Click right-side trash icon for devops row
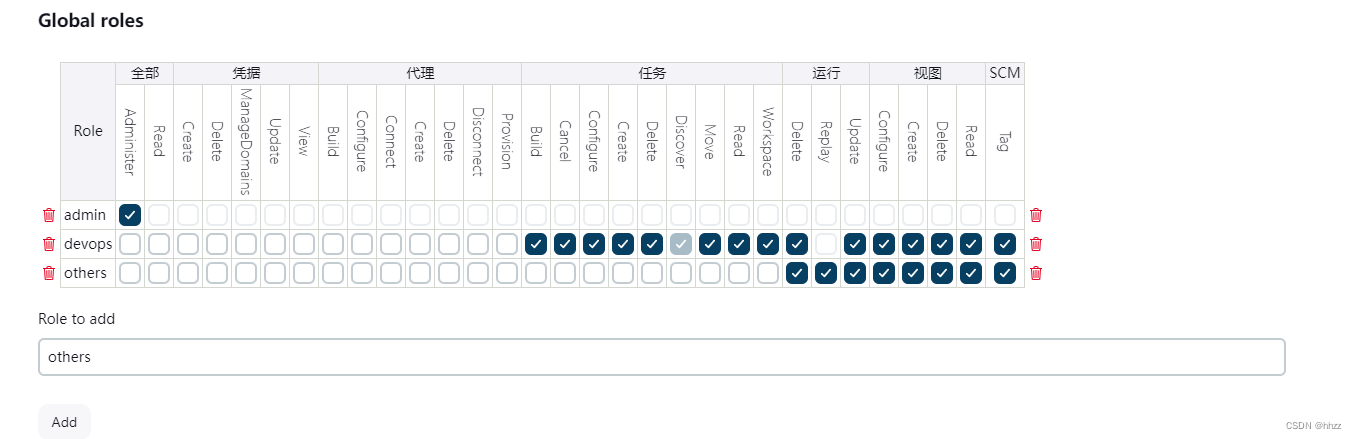 [x=1036, y=244]
